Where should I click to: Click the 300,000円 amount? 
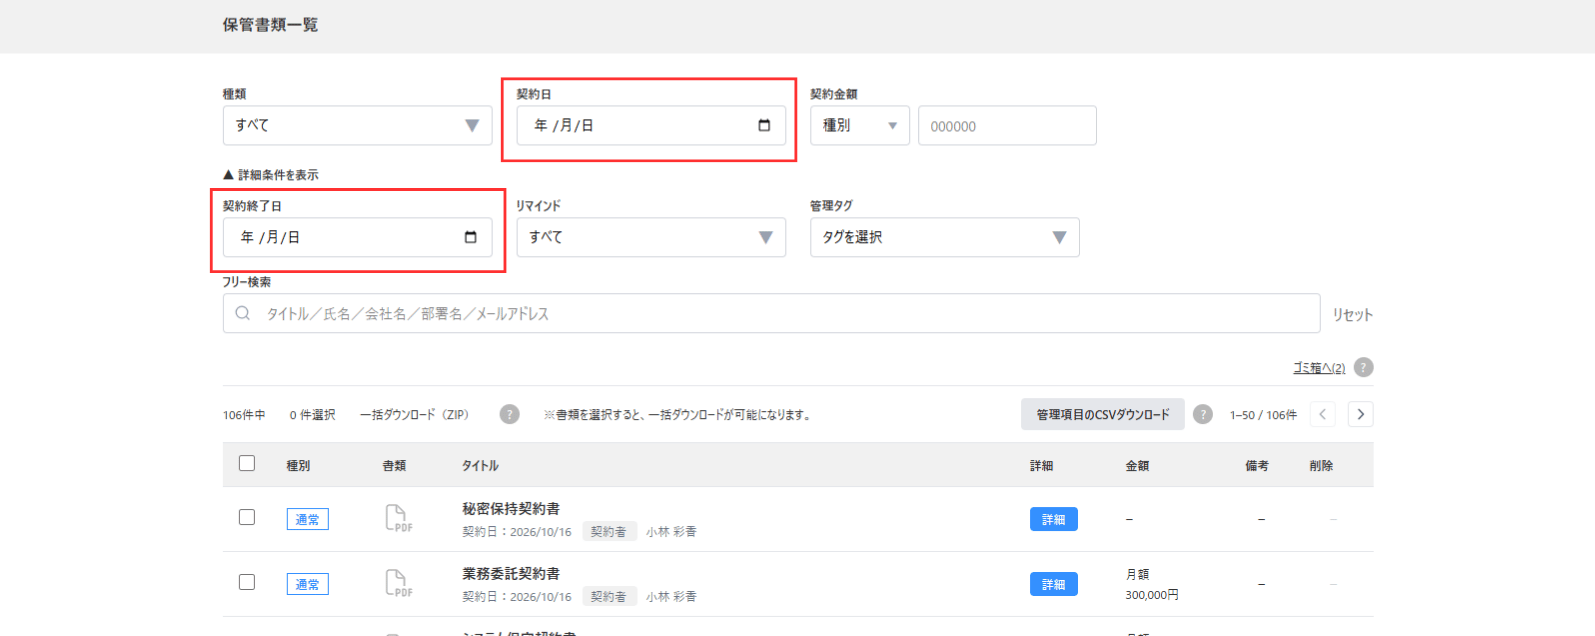click(x=1152, y=595)
